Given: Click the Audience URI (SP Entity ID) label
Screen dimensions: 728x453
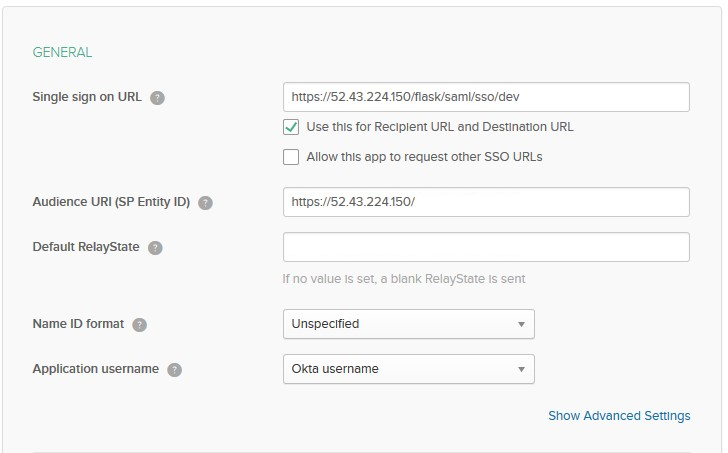Looking at the screenshot, I should coord(111,202).
